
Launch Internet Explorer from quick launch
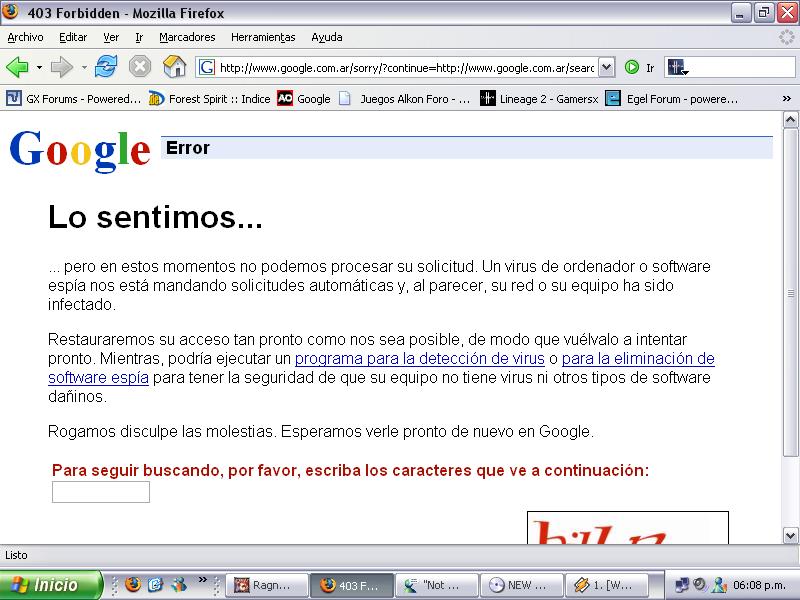click(156, 585)
